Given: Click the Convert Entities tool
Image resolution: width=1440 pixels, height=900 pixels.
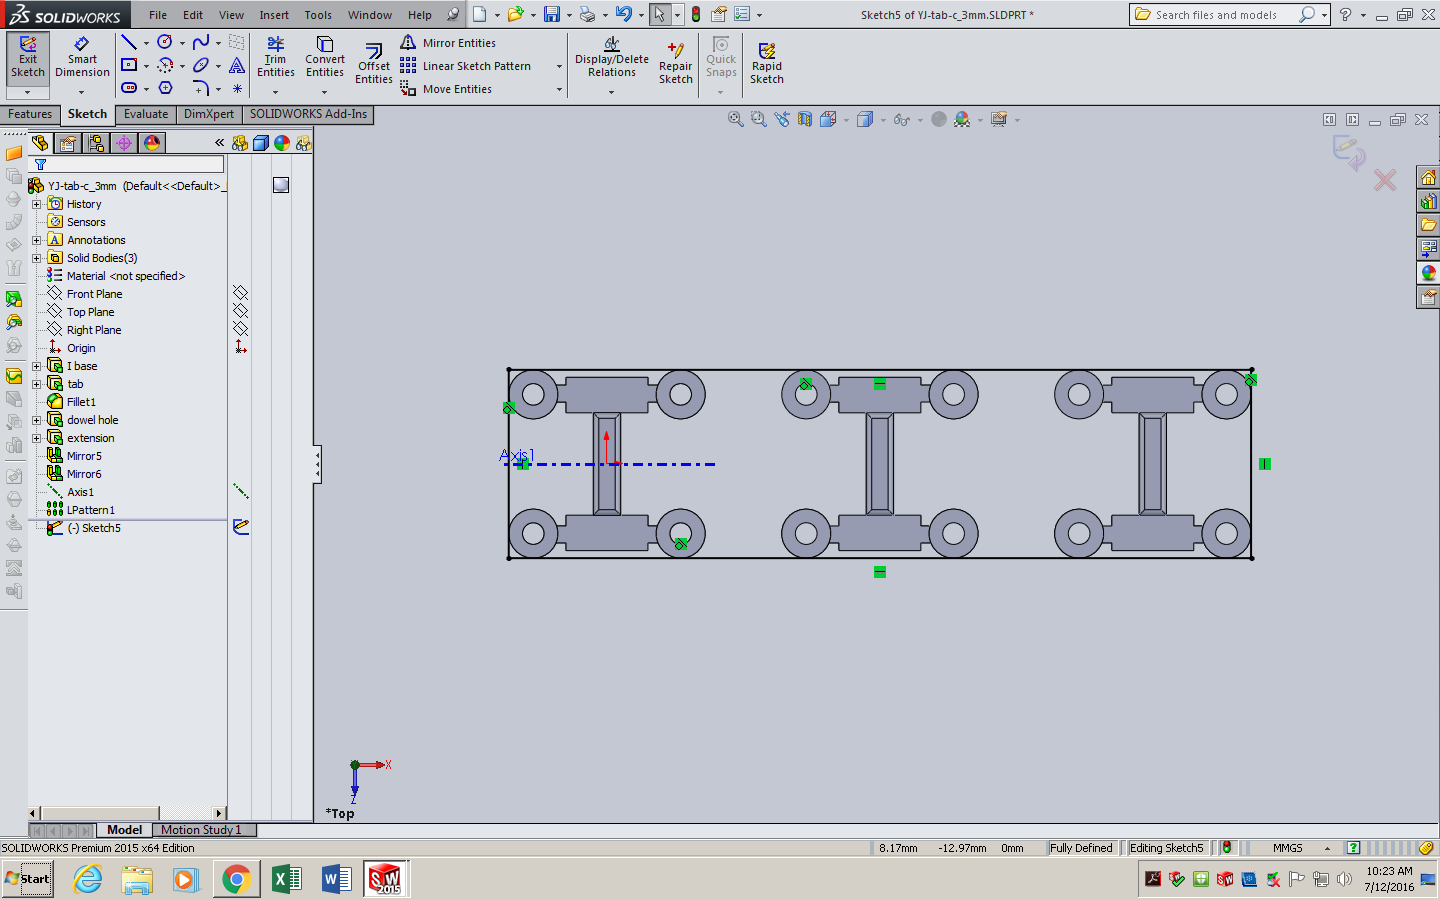Looking at the screenshot, I should coord(324,60).
